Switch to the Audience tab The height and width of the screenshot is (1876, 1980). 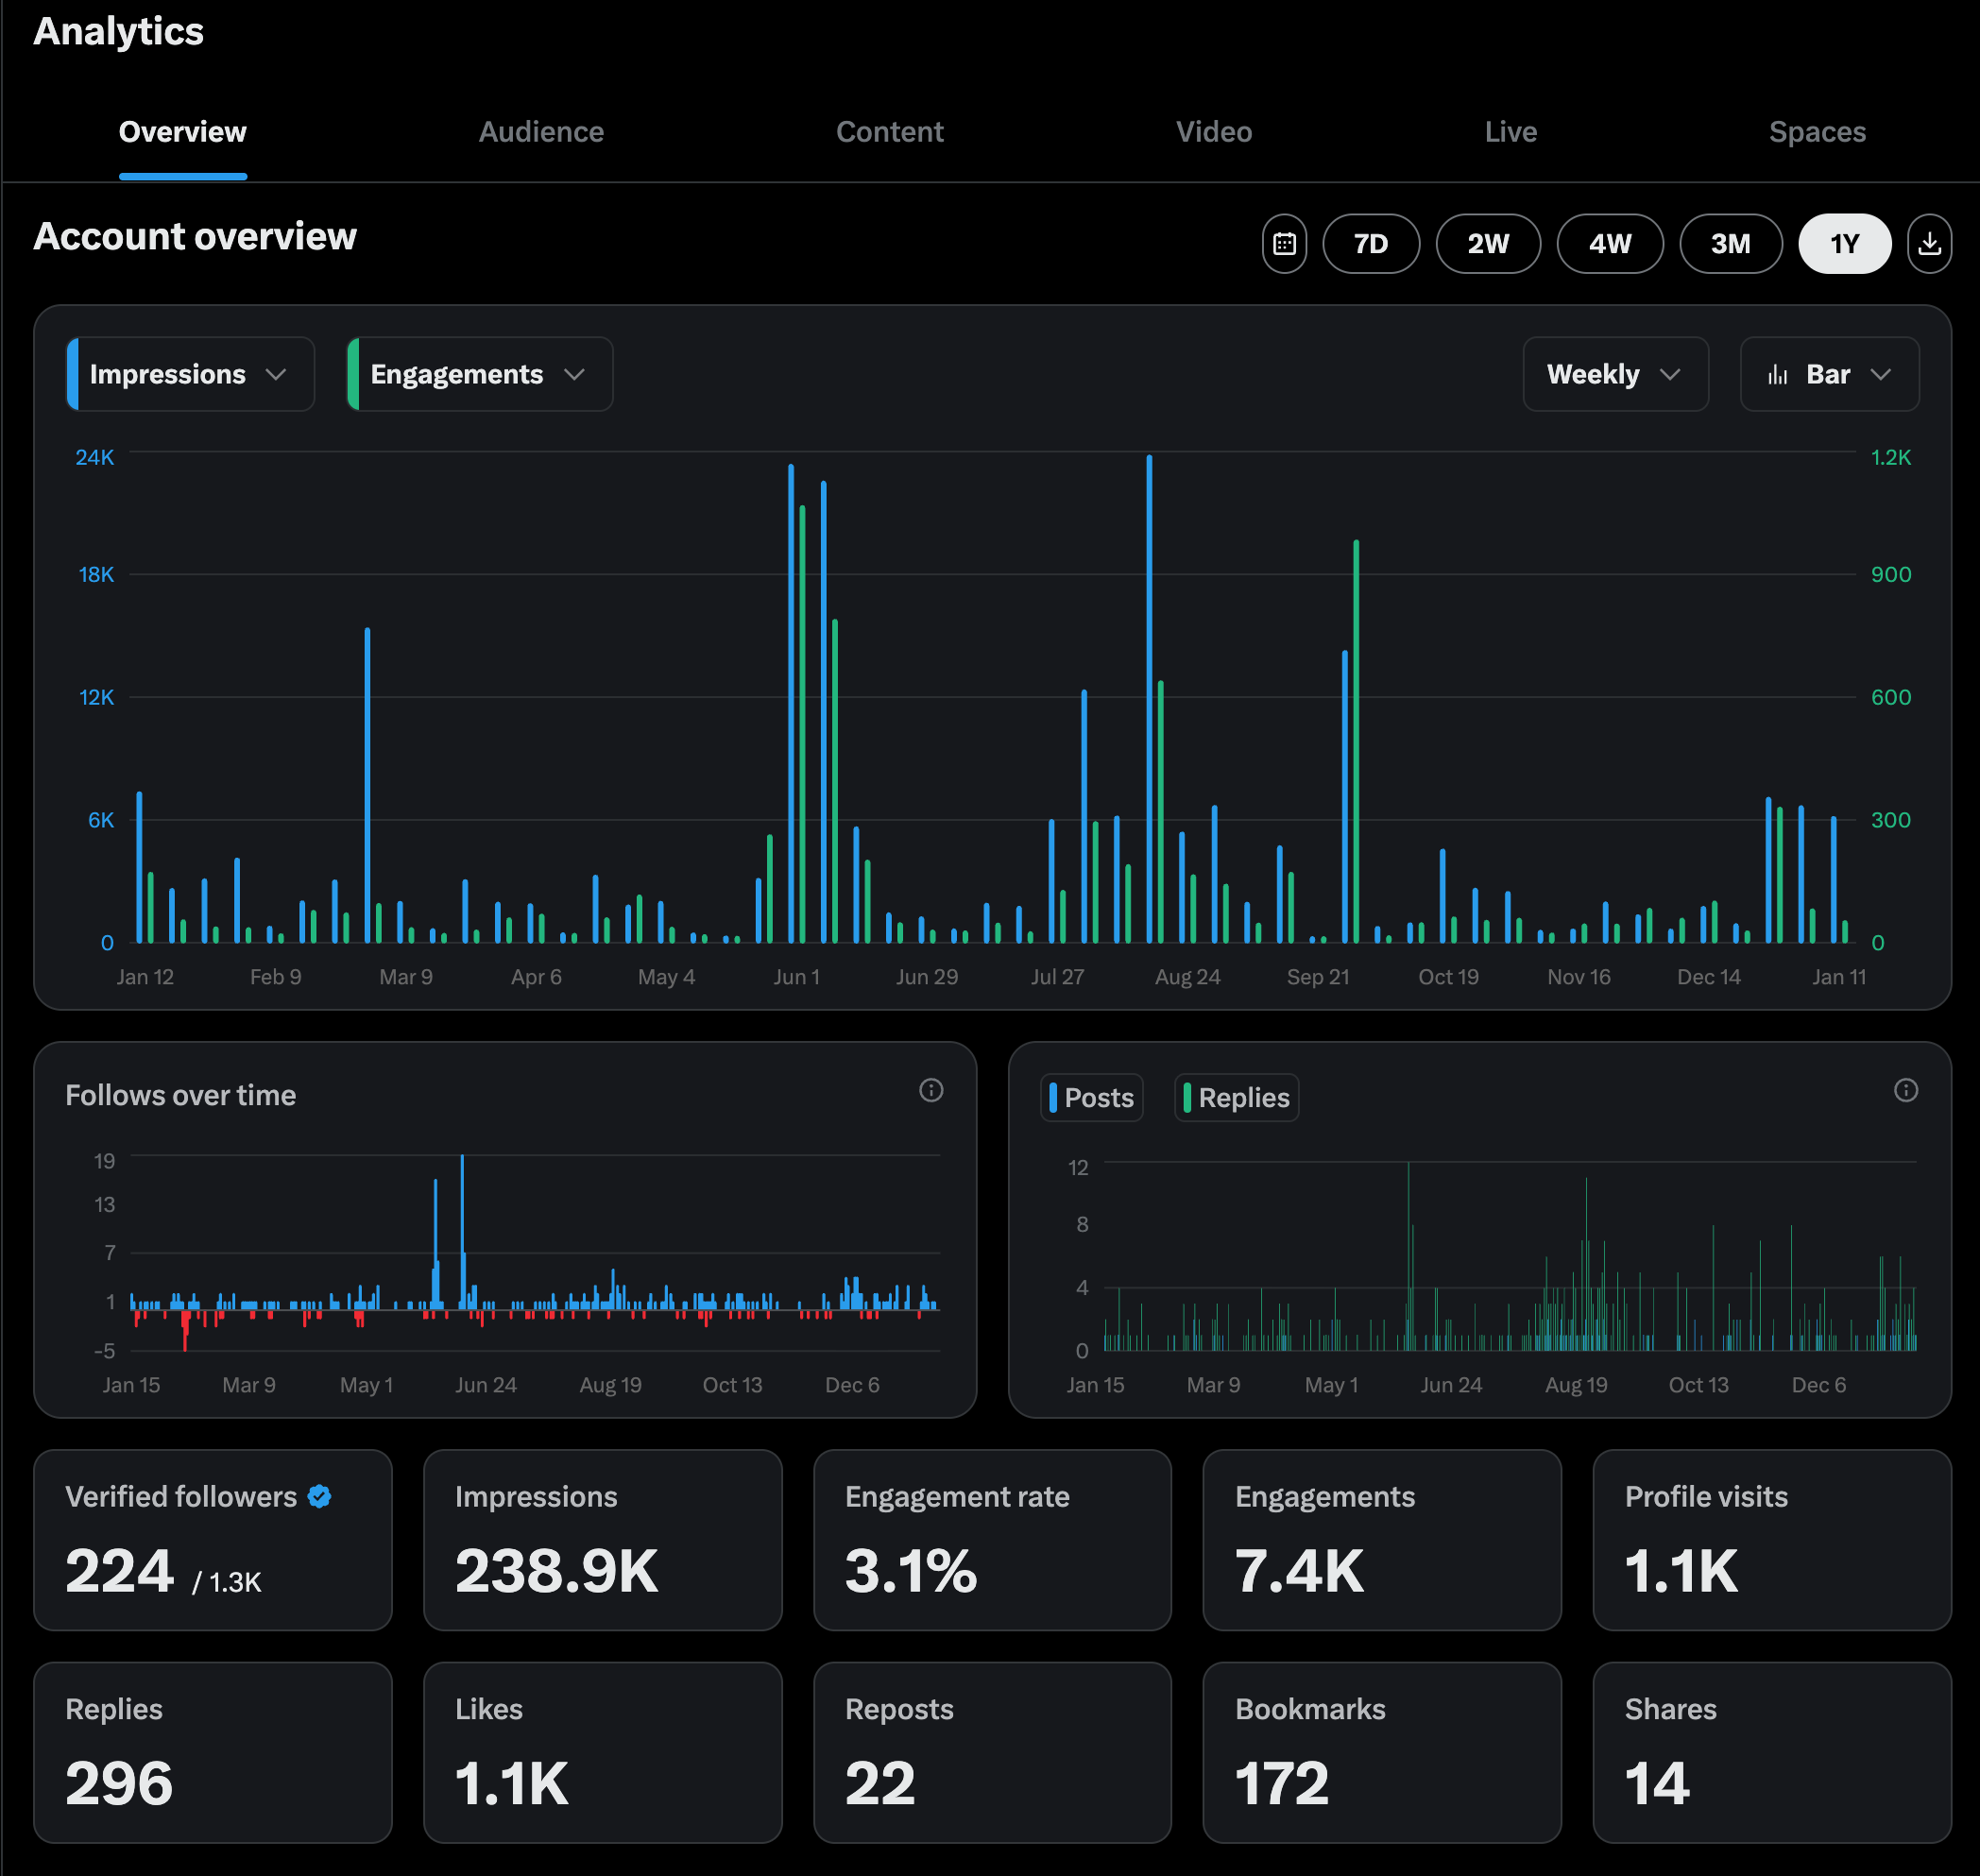pos(541,132)
